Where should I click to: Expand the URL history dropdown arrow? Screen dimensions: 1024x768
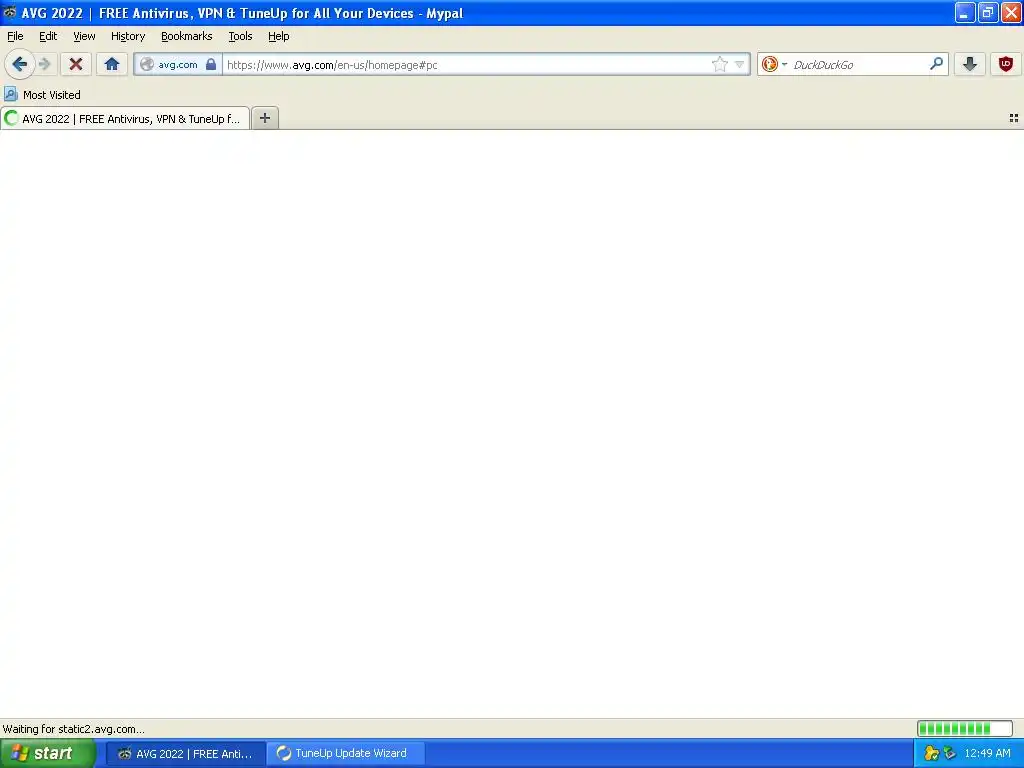coord(739,64)
